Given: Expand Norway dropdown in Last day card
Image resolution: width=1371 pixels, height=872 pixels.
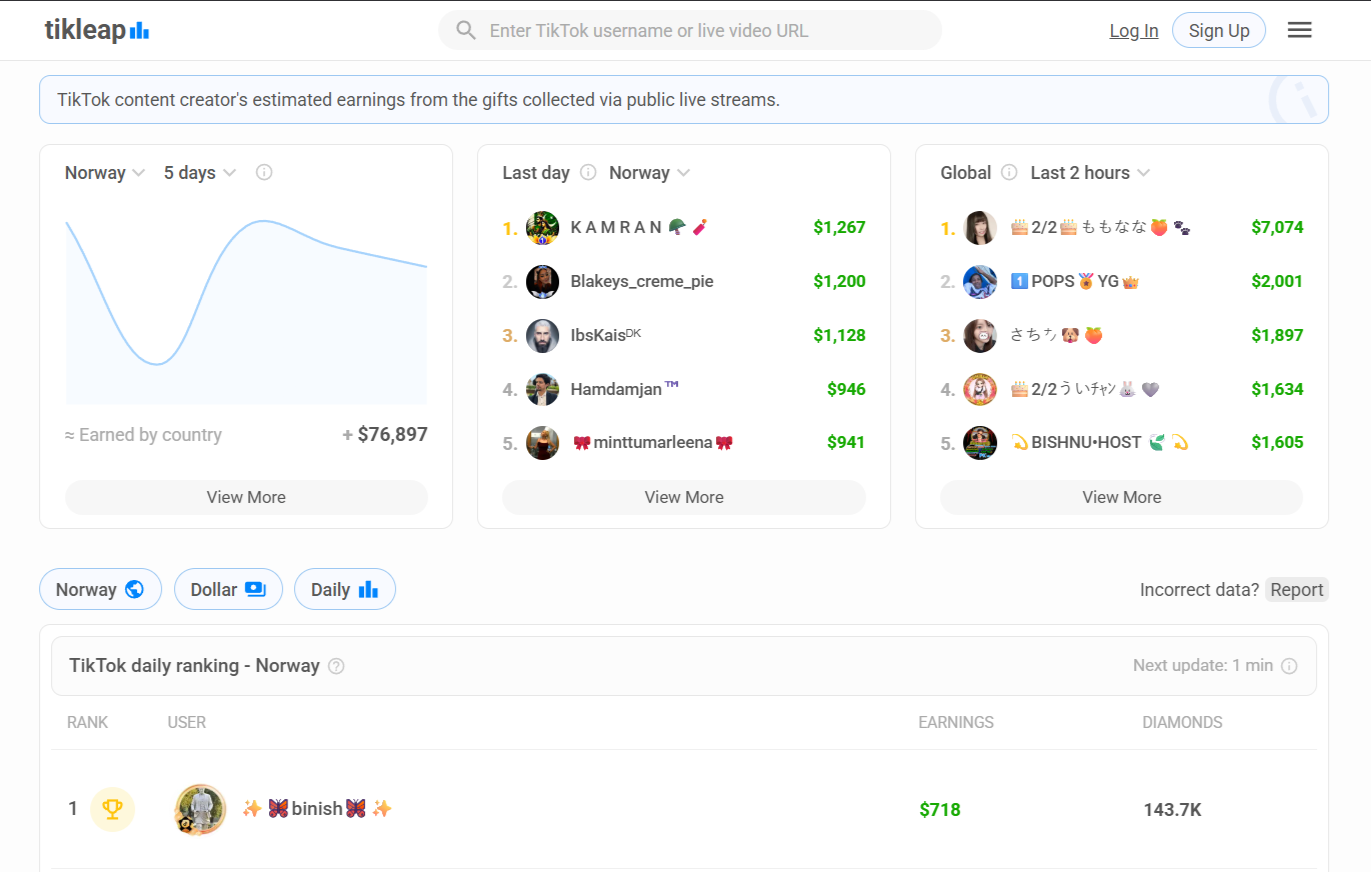Looking at the screenshot, I should coord(650,173).
